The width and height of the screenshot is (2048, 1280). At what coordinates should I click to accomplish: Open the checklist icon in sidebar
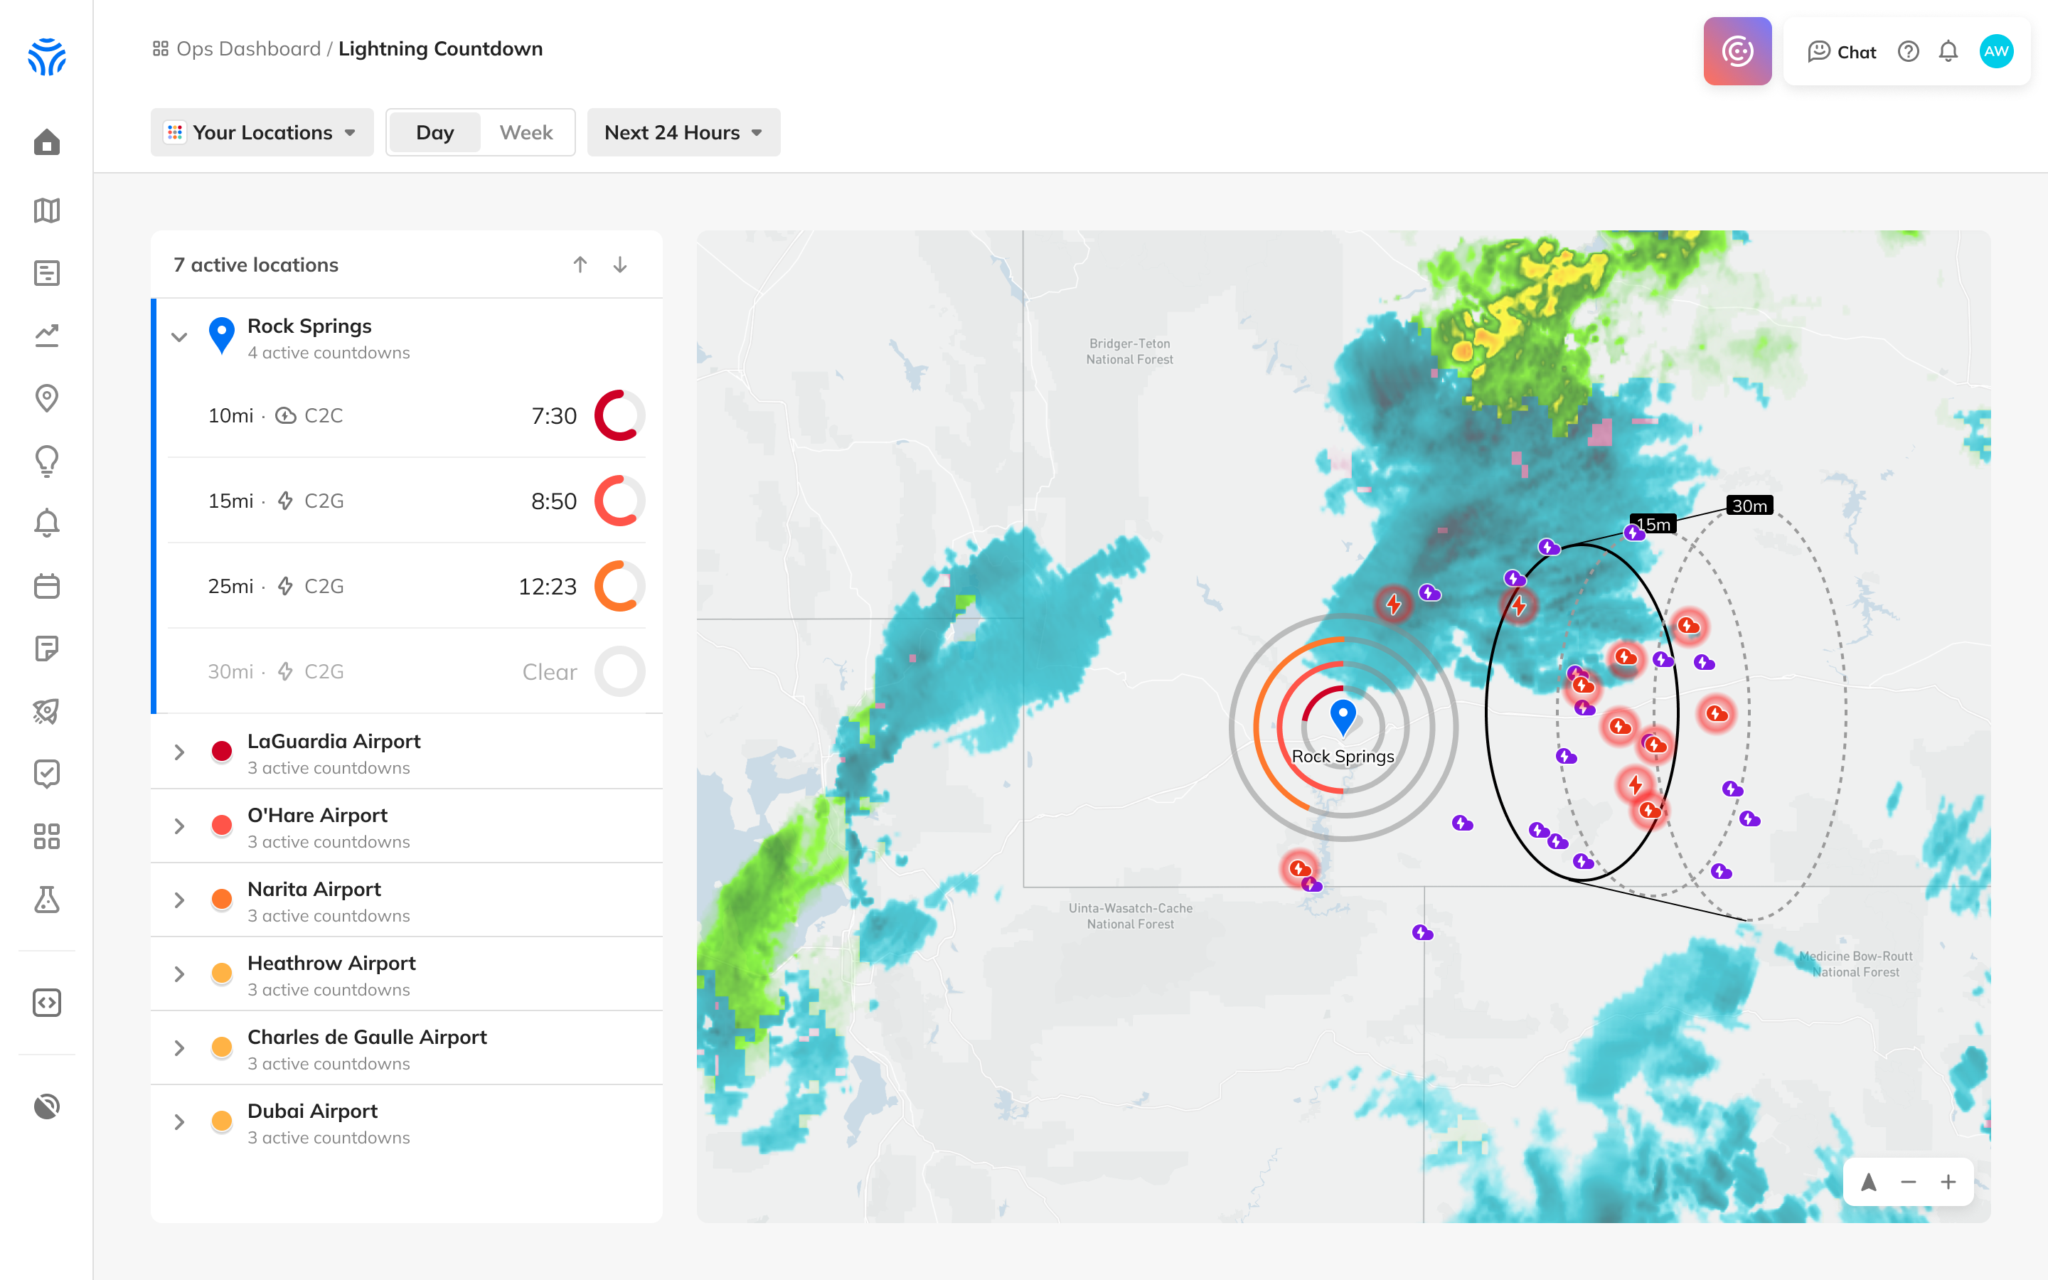tap(46, 773)
